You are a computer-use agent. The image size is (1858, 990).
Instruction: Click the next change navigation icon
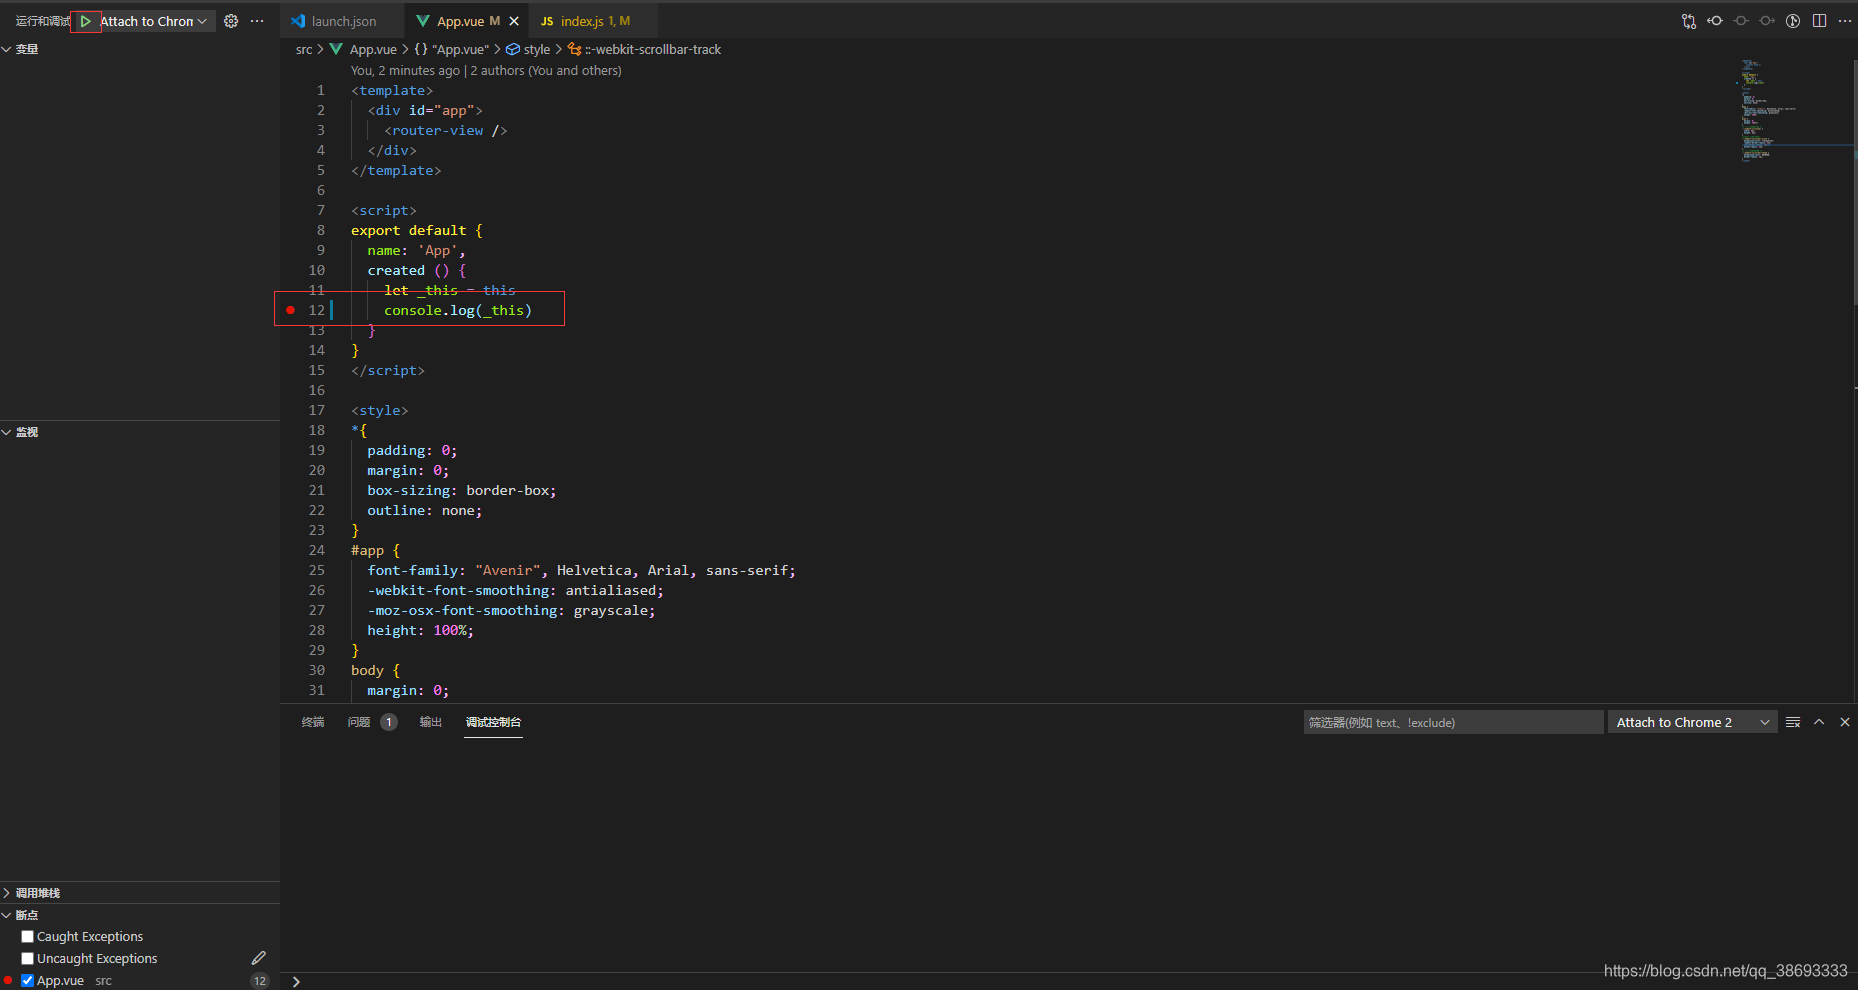[x=1767, y=20]
